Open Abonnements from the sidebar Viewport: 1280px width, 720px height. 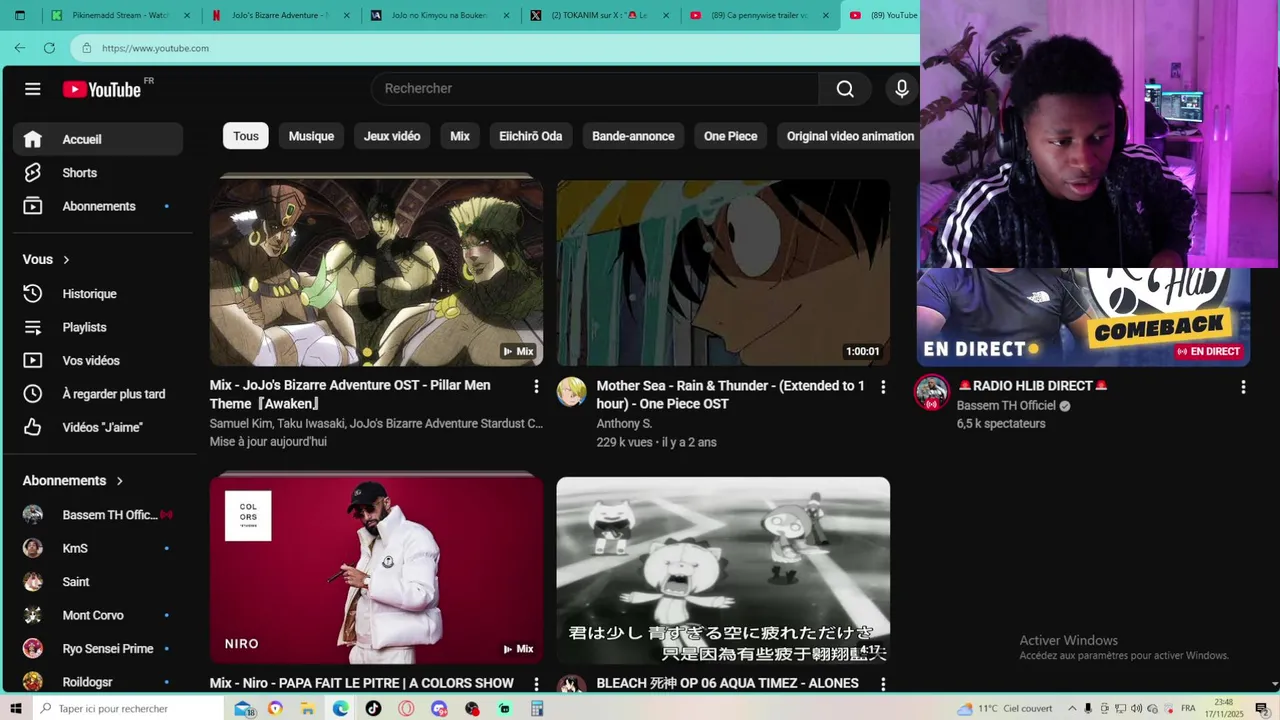(98, 206)
